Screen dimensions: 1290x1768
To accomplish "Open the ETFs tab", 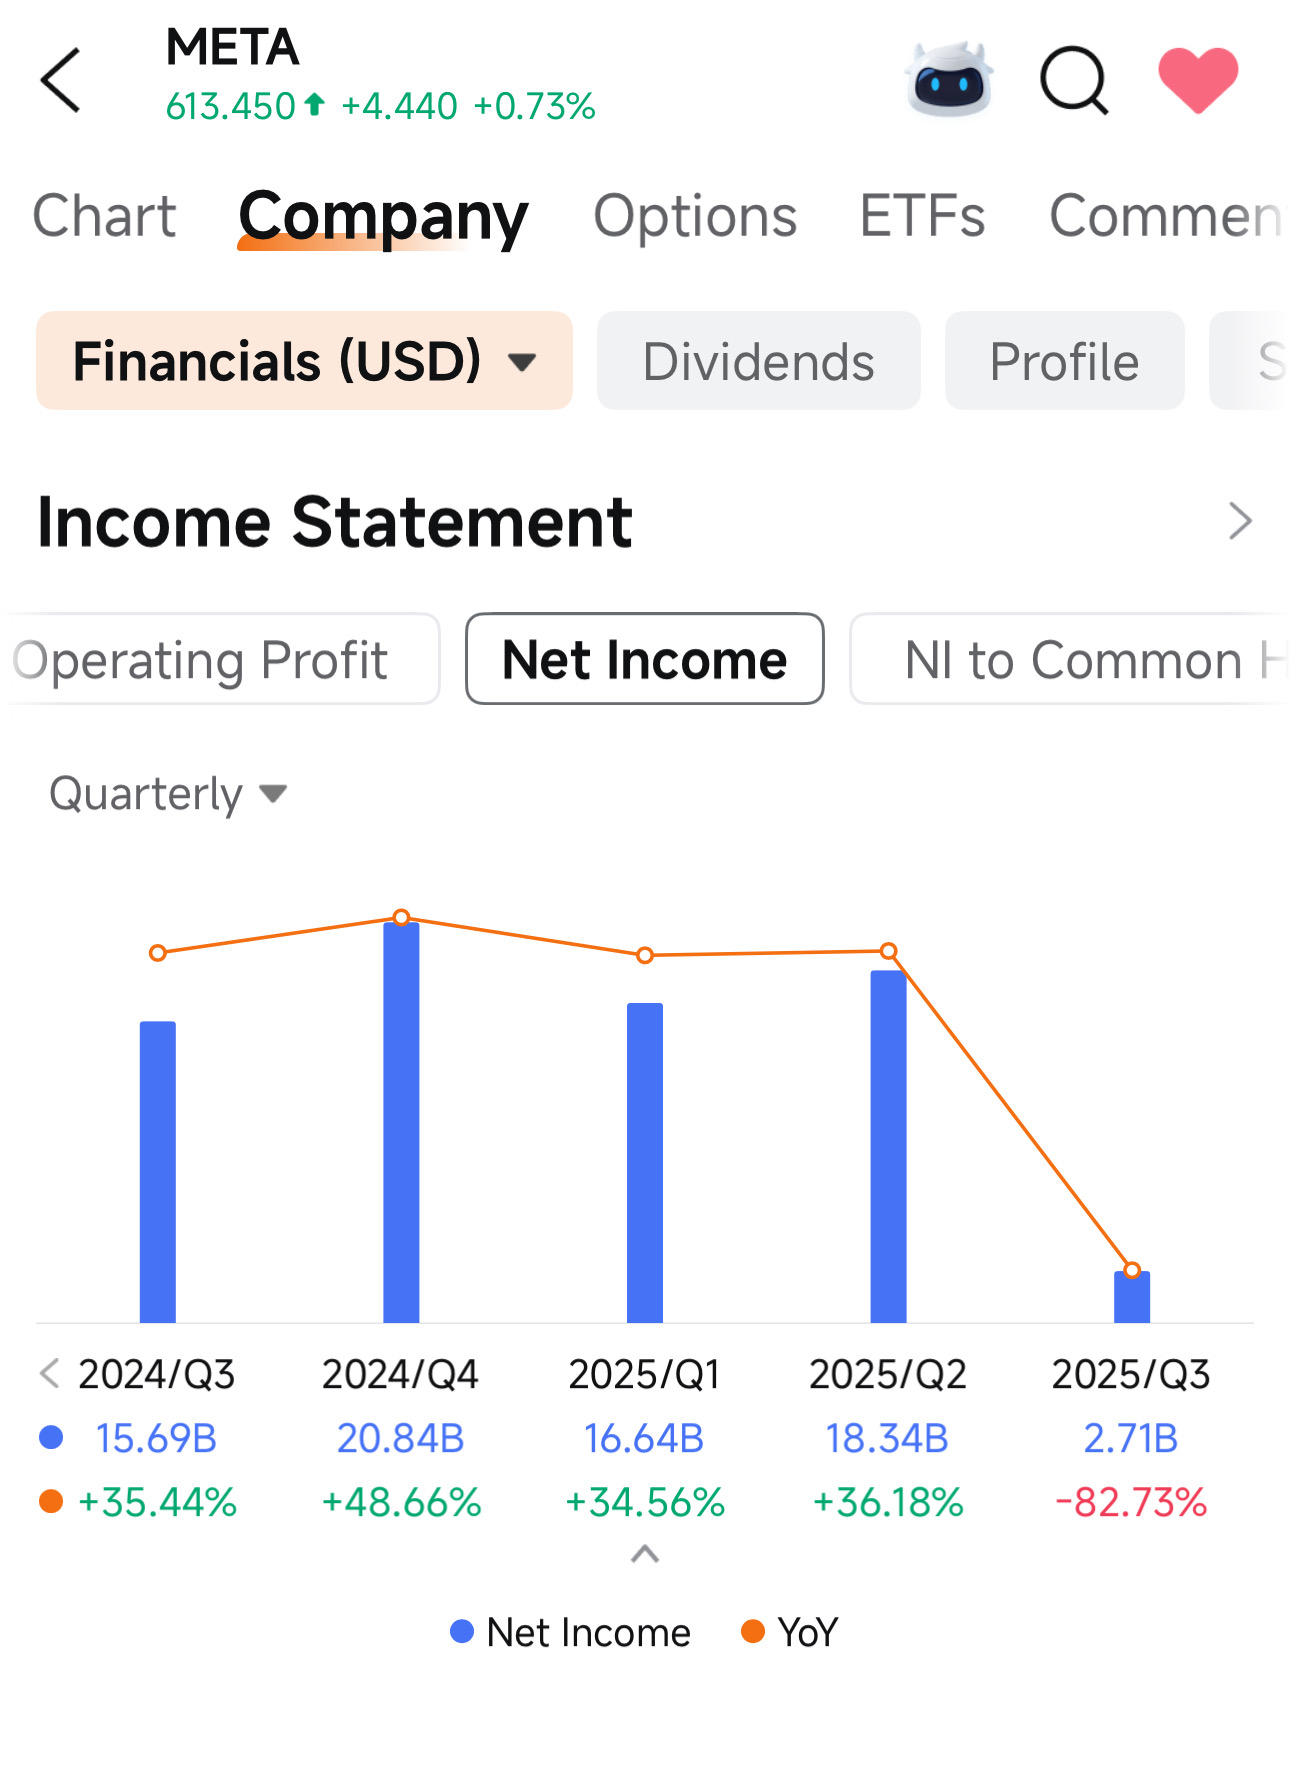I will (922, 216).
